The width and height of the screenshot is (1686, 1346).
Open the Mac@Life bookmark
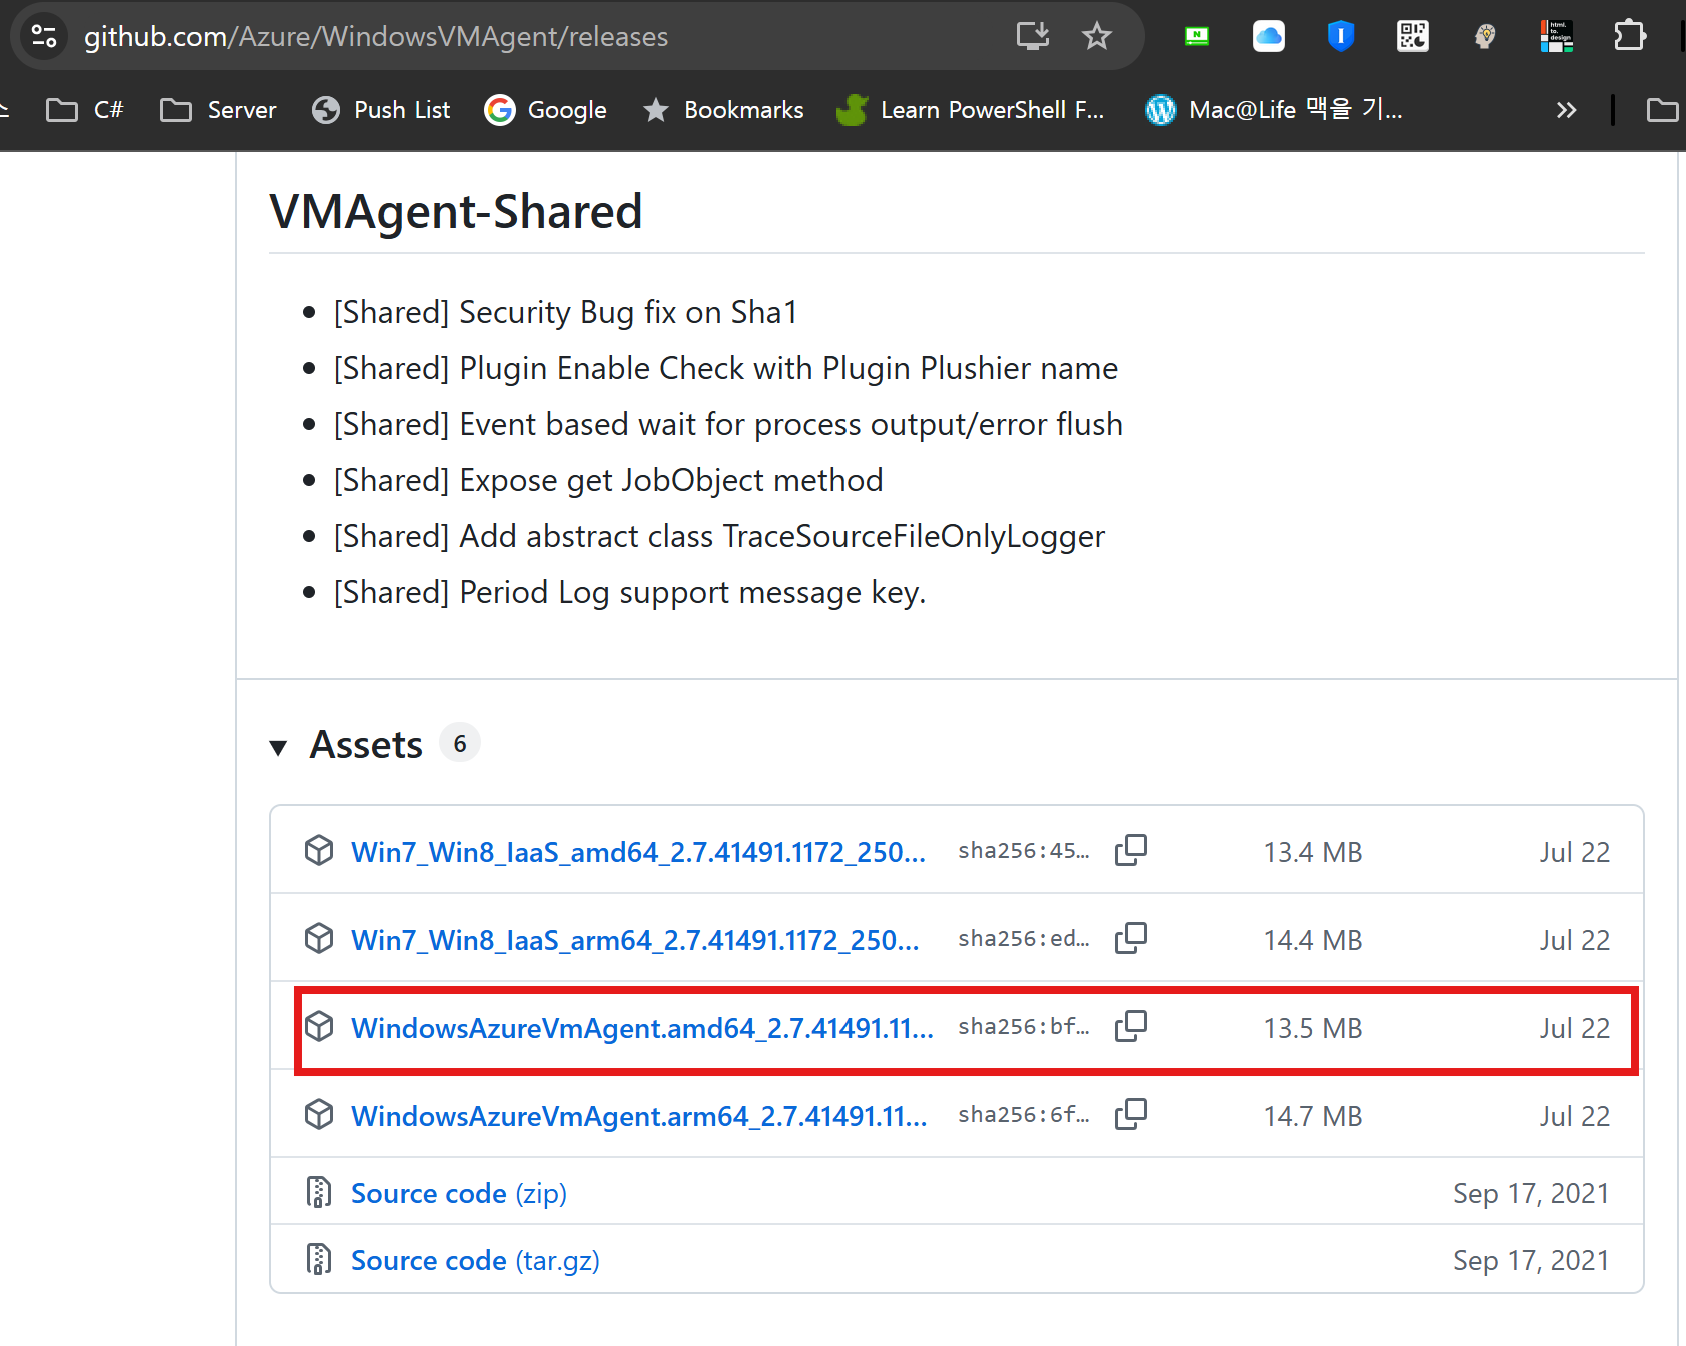pos(1274,110)
